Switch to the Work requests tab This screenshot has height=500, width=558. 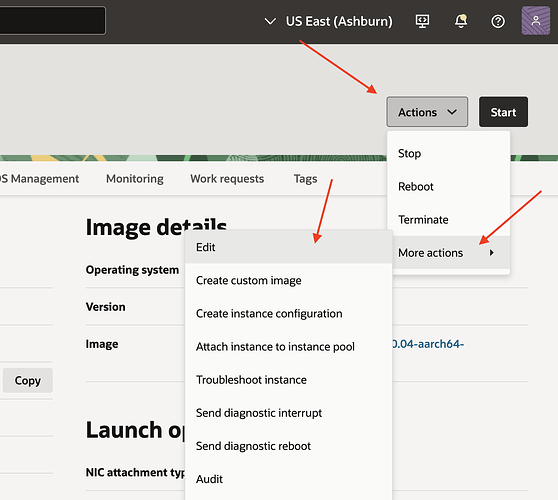(x=227, y=179)
